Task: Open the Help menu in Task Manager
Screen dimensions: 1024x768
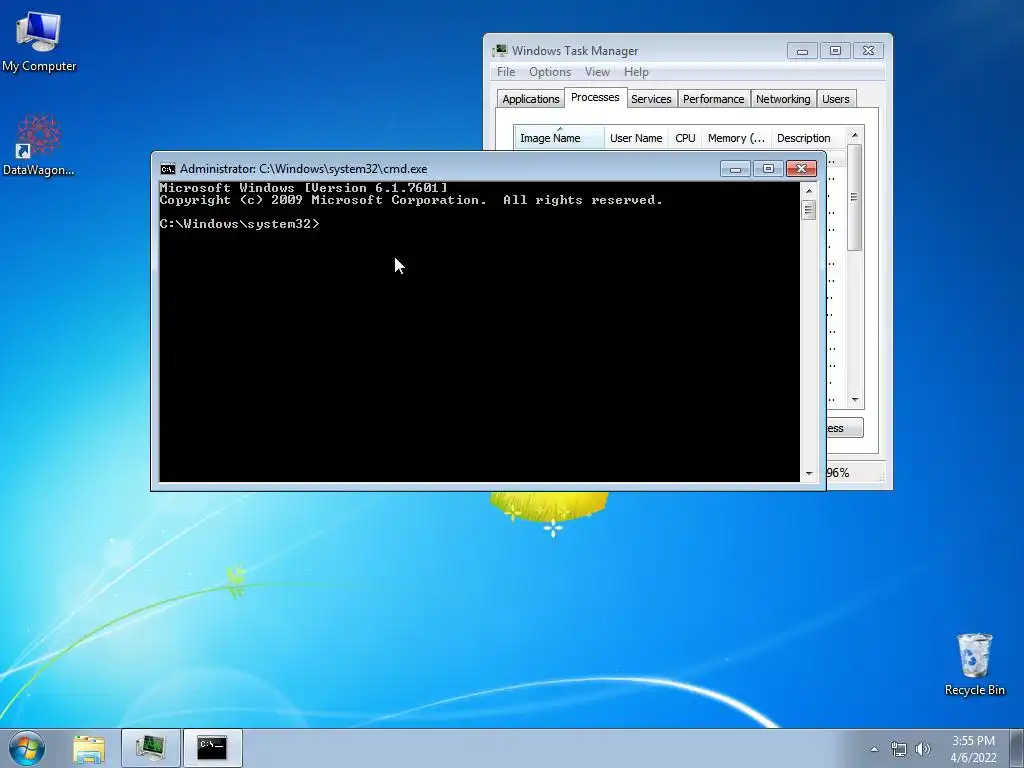Action: click(x=636, y=72)
